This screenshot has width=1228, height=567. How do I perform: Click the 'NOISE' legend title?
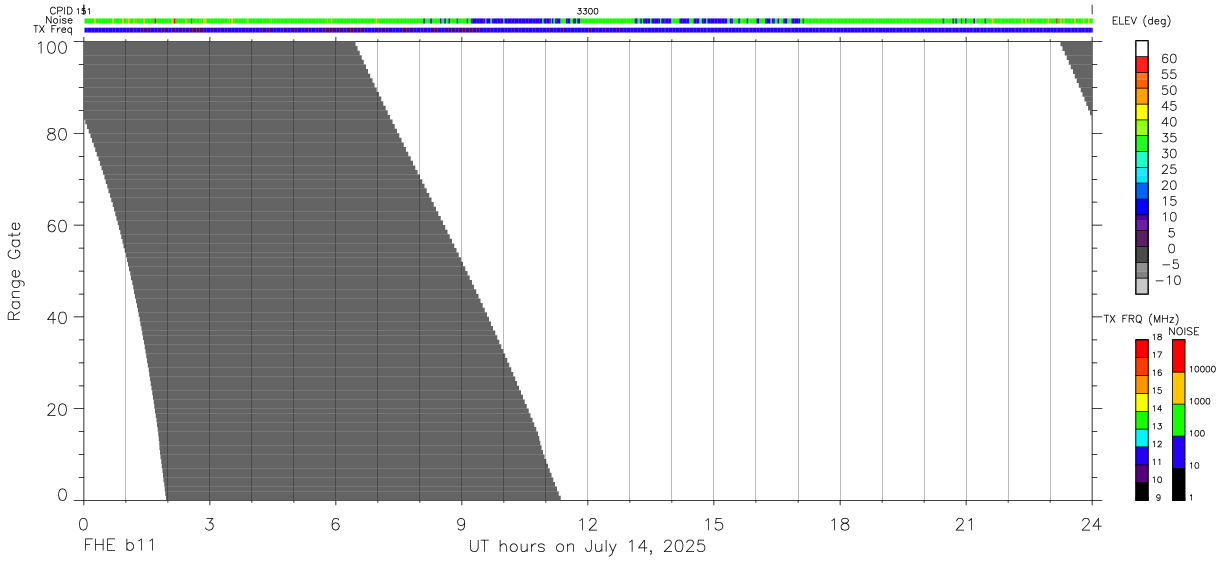1183,331
